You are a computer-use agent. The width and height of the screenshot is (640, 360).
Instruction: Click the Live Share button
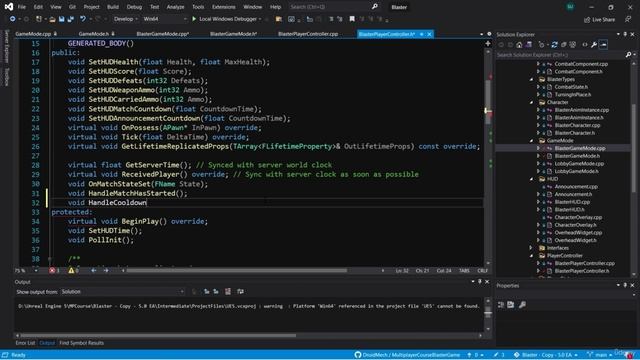(600, 19)
